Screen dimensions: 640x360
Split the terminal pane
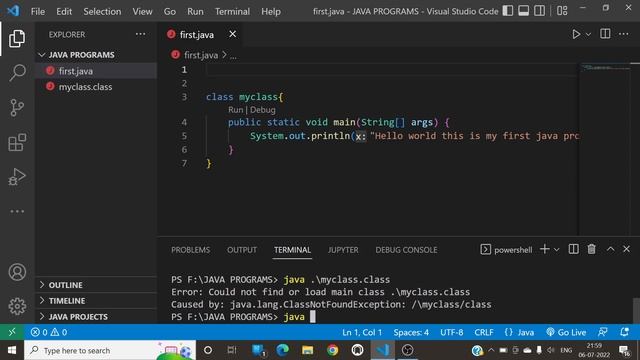tap(573, 249)
